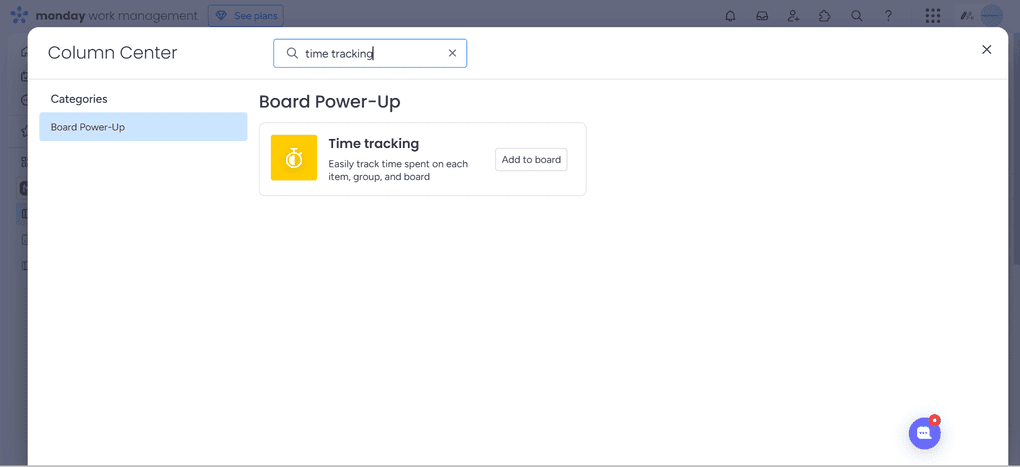Image resolution: width=1020 pixels, height=467 pixels.
Task: Click the Categories heading
Action: coord(79,99)
